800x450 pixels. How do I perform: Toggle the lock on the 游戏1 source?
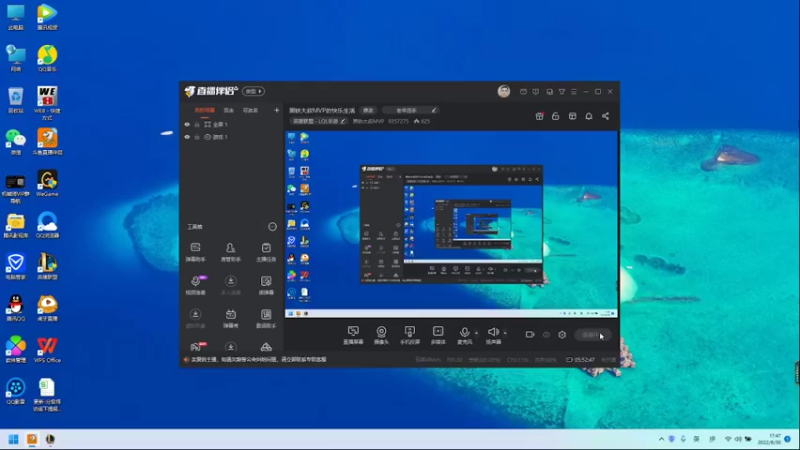[x=197, y=137]
